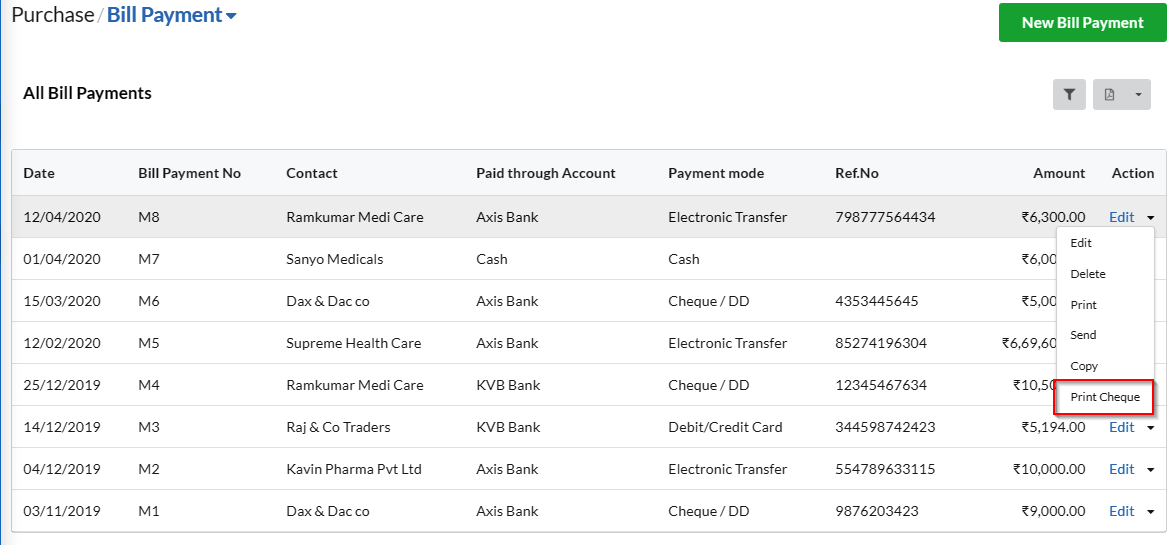This screenshot has width=1172, height=545.
Task: Click the Purchase breadcrumb link
Action: click(52, 15)
